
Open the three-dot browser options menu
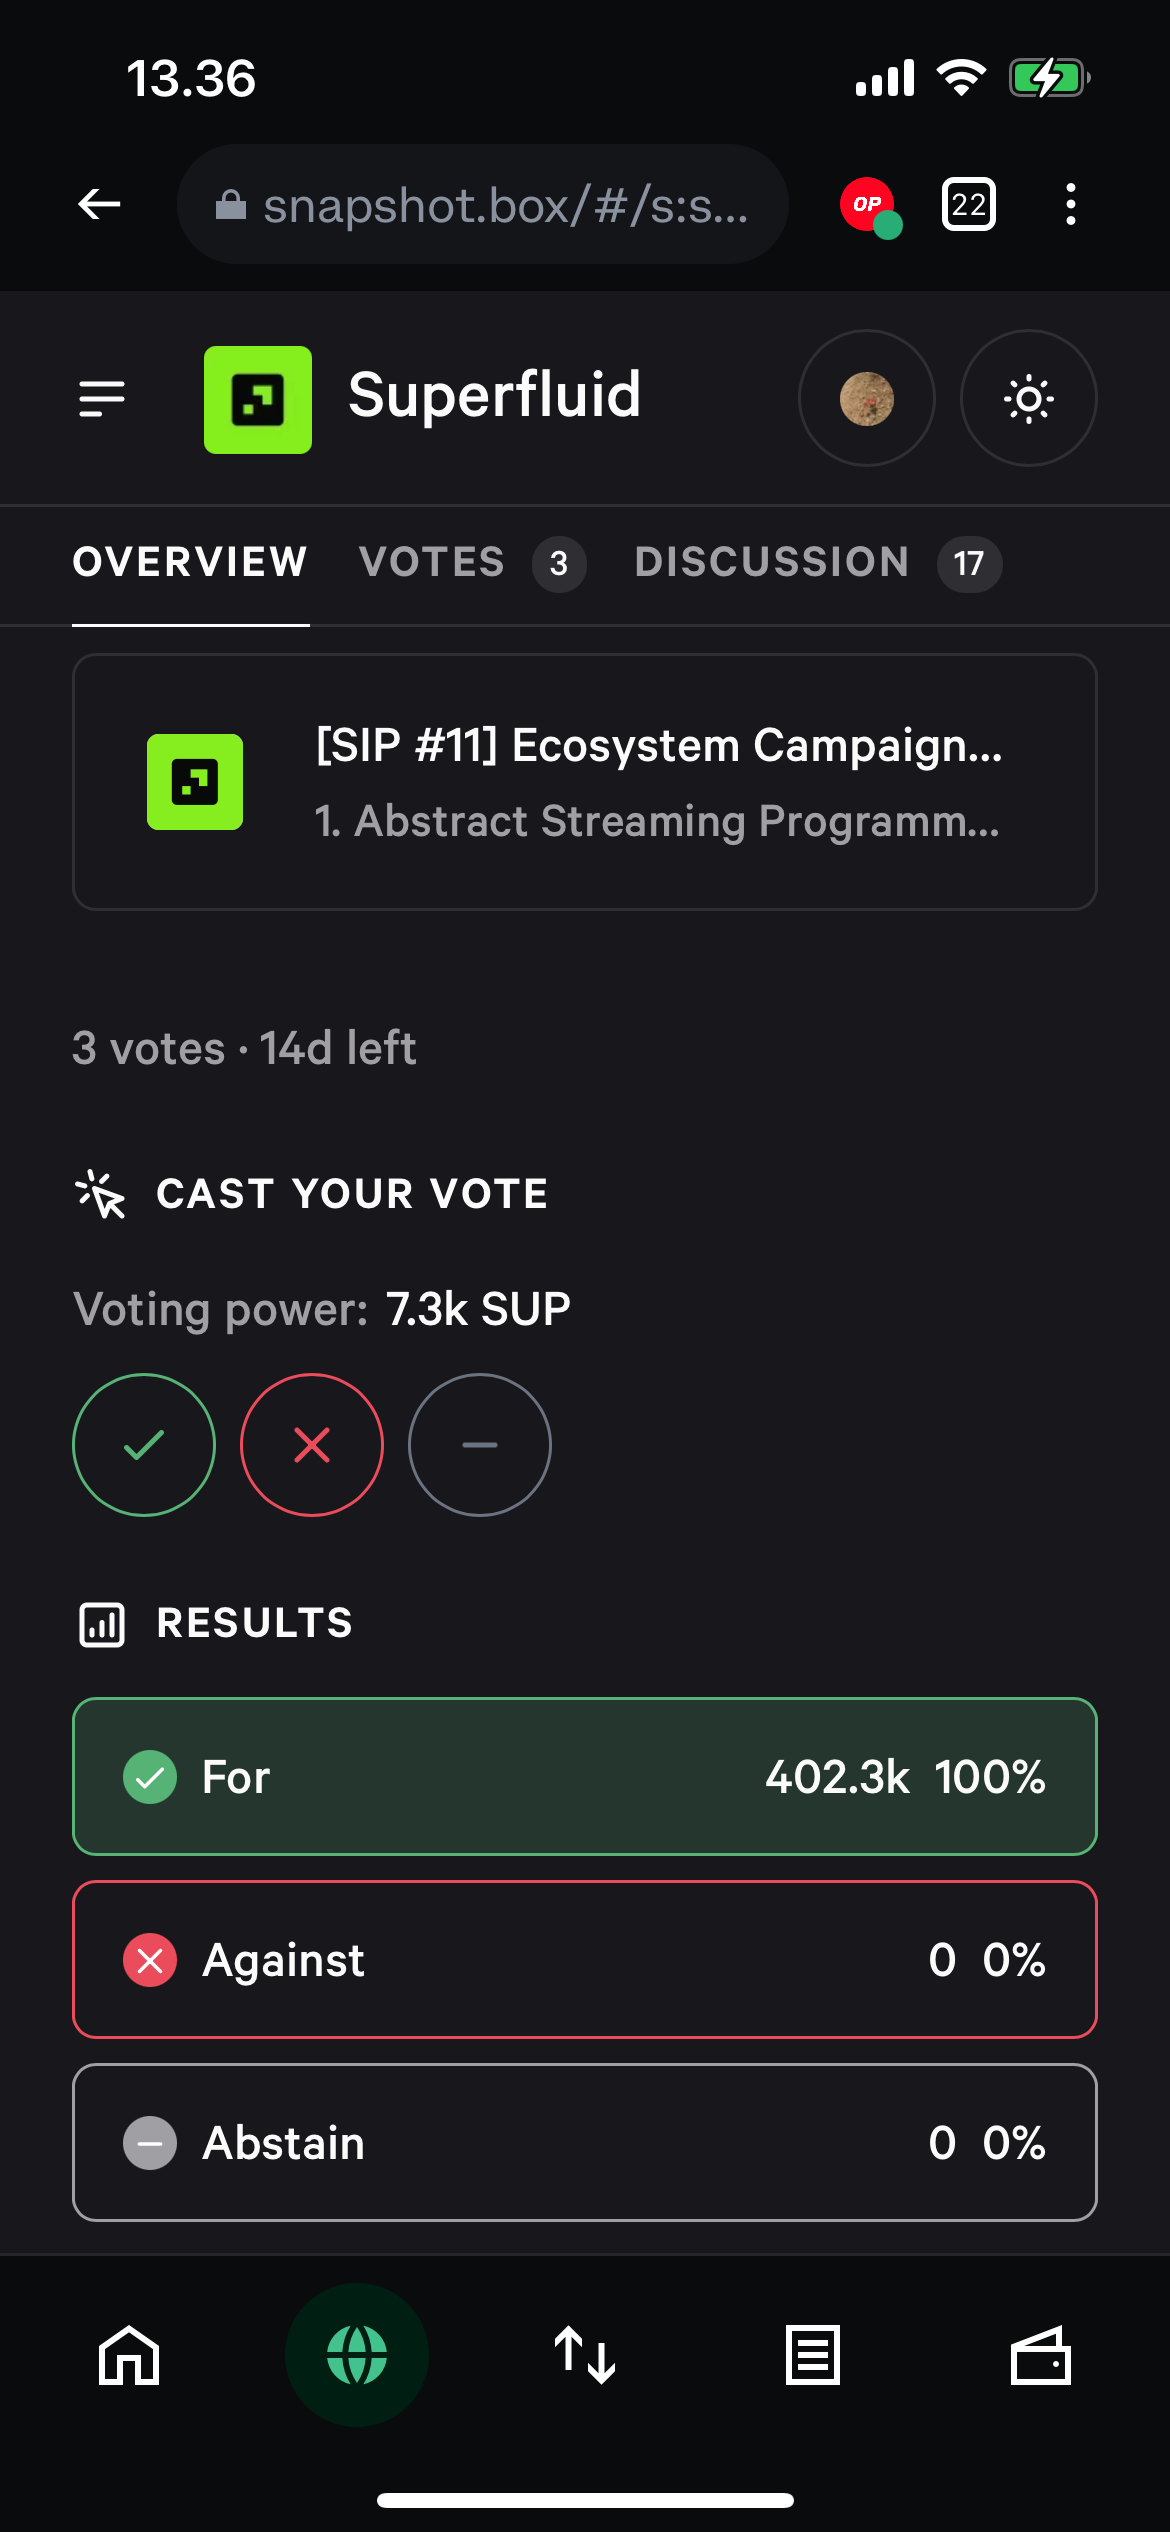point(1070,205)
